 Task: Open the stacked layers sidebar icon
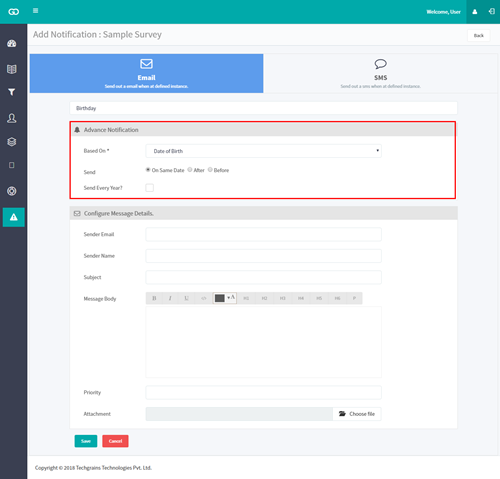pos(12,142)
